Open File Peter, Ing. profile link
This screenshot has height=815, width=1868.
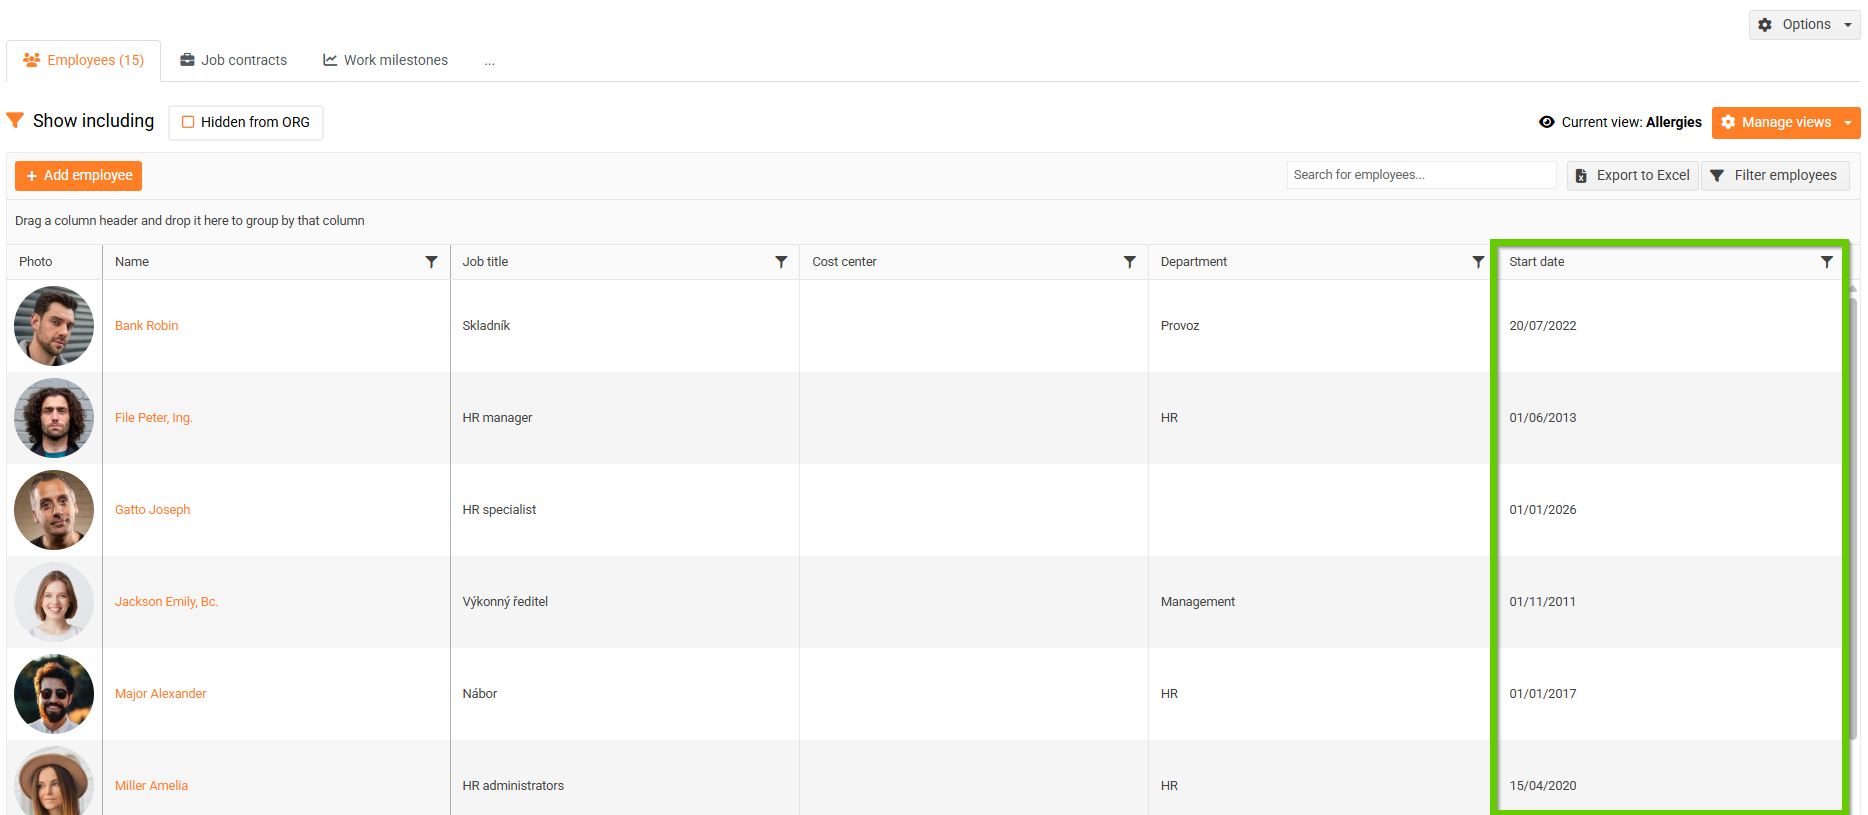[x=153, y=418]
